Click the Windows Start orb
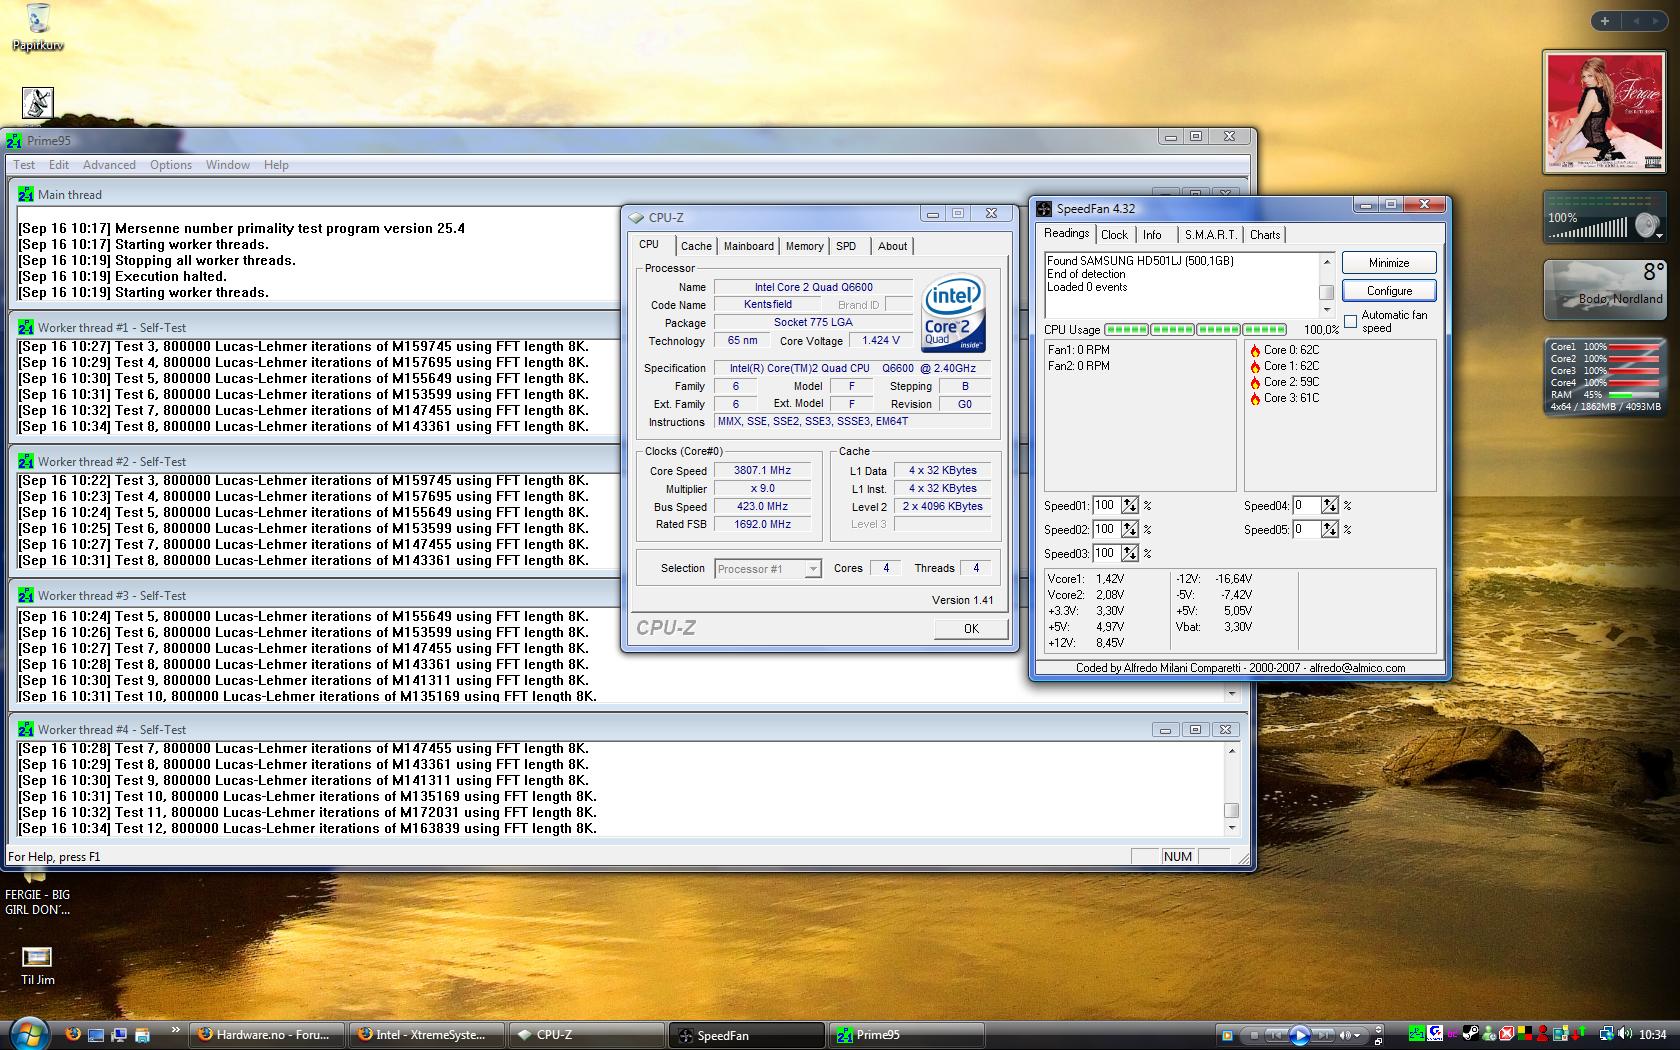Viewport: 1680px width, 1050px height. point(28,1033)
